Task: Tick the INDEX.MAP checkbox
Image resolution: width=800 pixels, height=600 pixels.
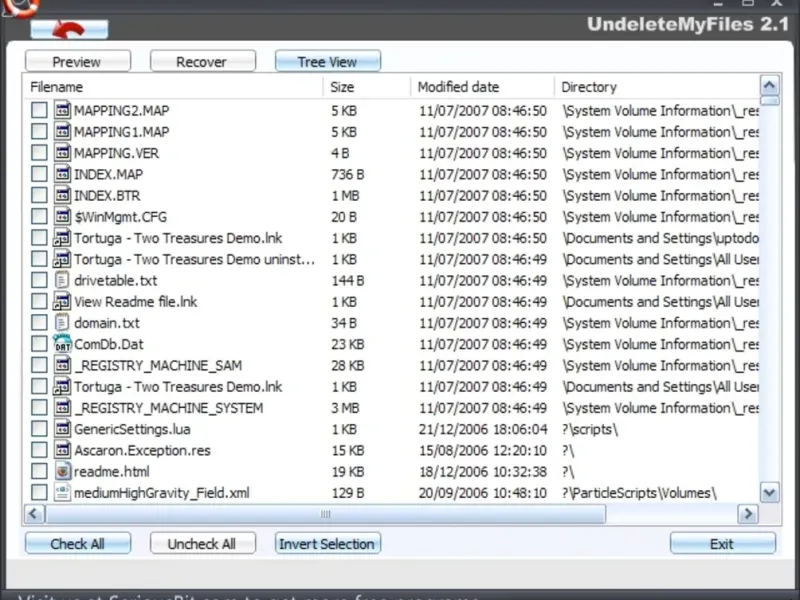Action: click(x=39, y=174)
